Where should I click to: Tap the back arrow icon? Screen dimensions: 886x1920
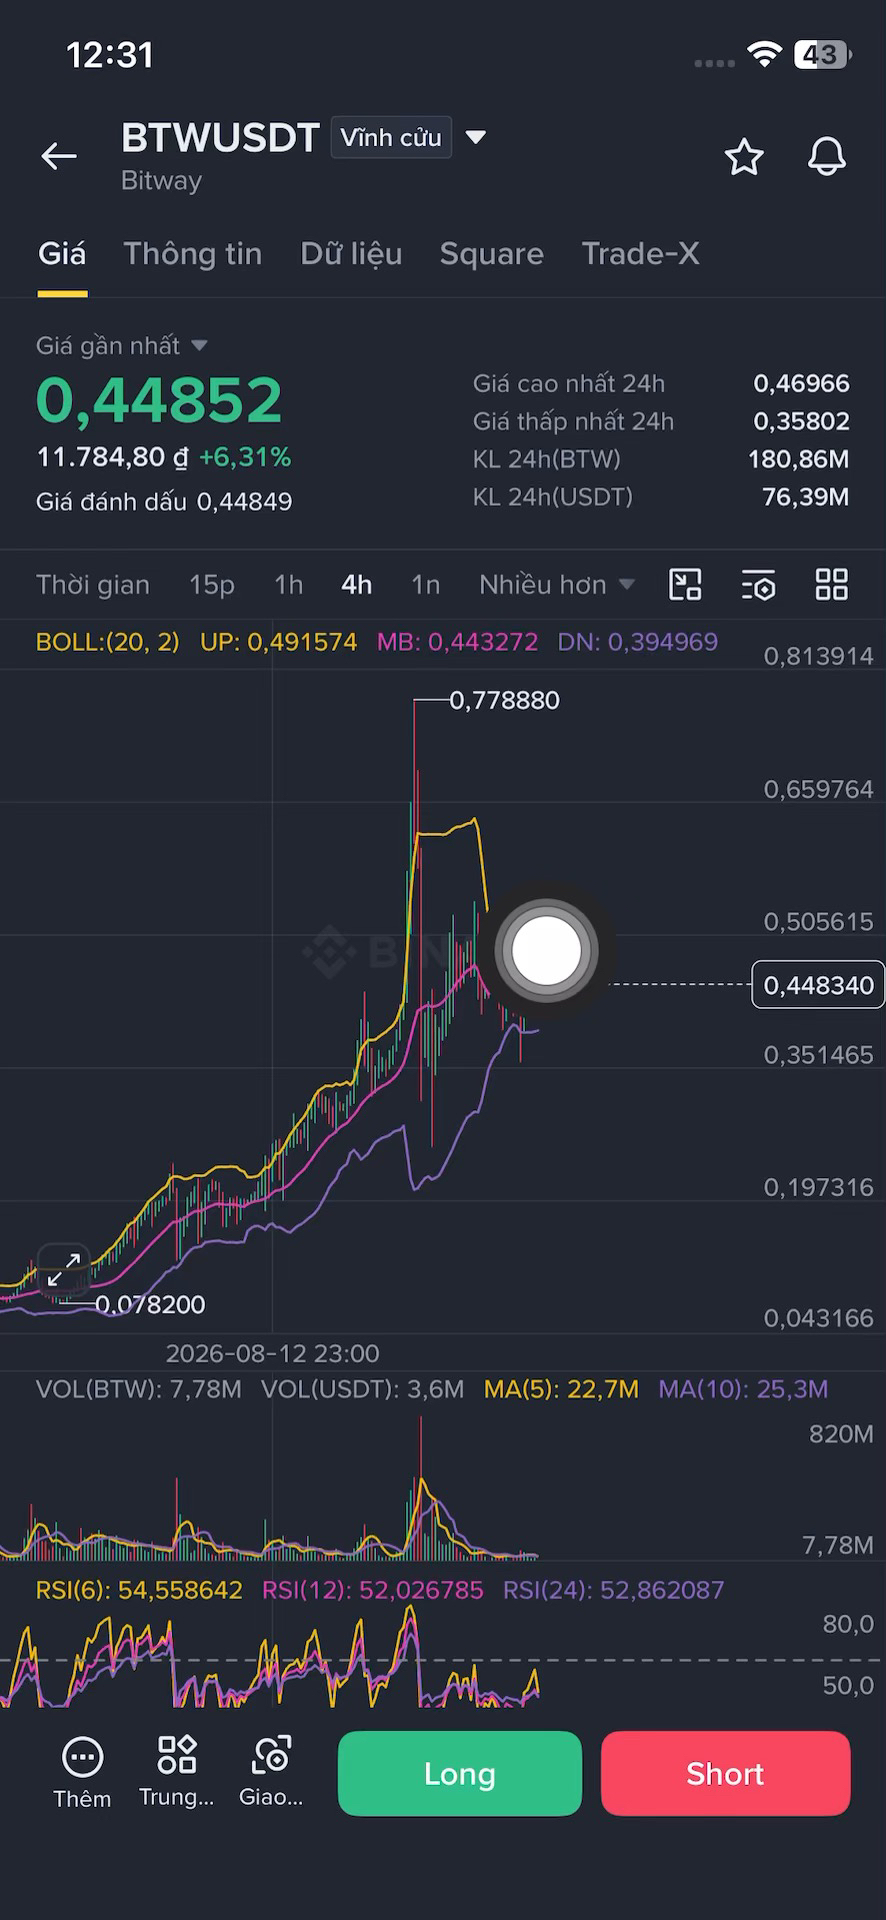point(59,156)
